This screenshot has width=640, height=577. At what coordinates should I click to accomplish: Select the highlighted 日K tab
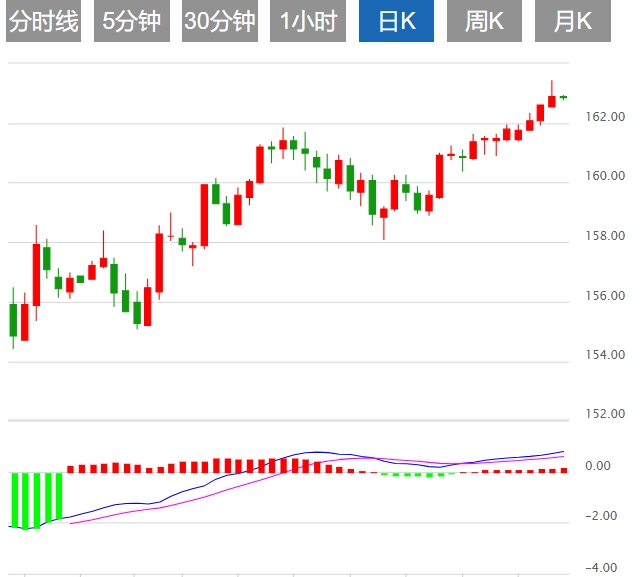(397, 22)
